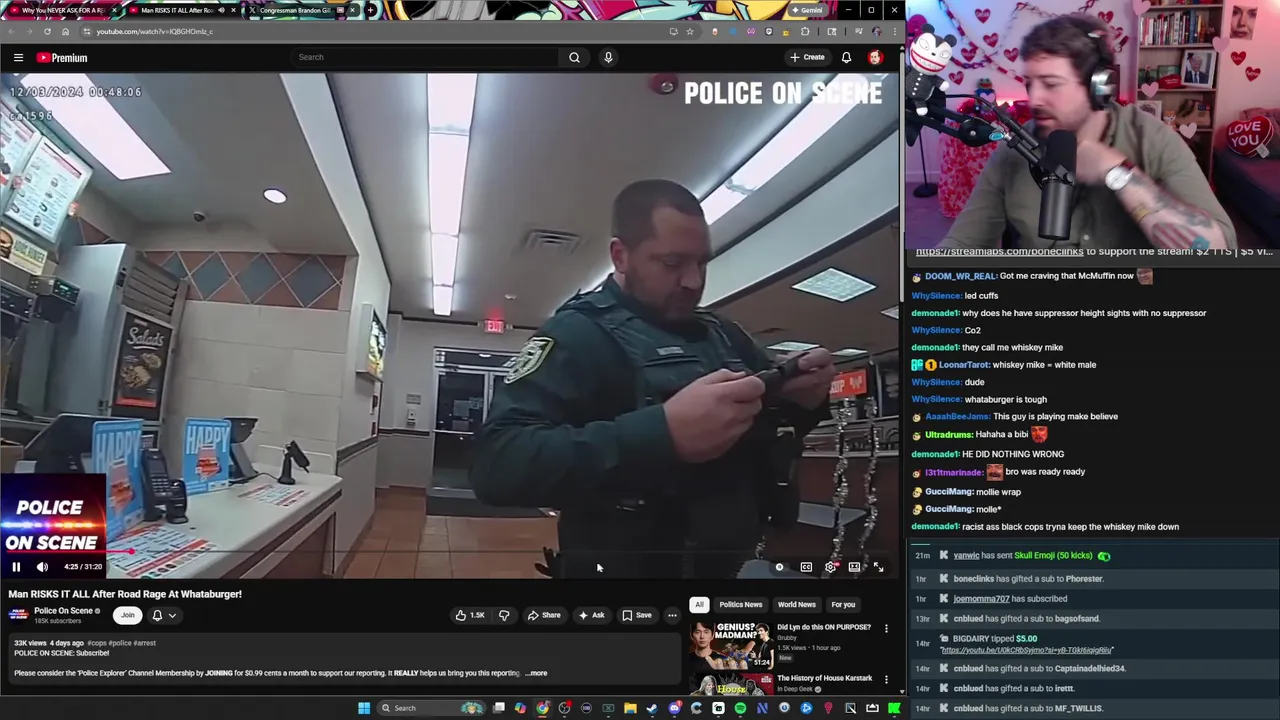
Task: Mute the video with the volume icon
Action: pyautogui.click(x=42, y=567)
